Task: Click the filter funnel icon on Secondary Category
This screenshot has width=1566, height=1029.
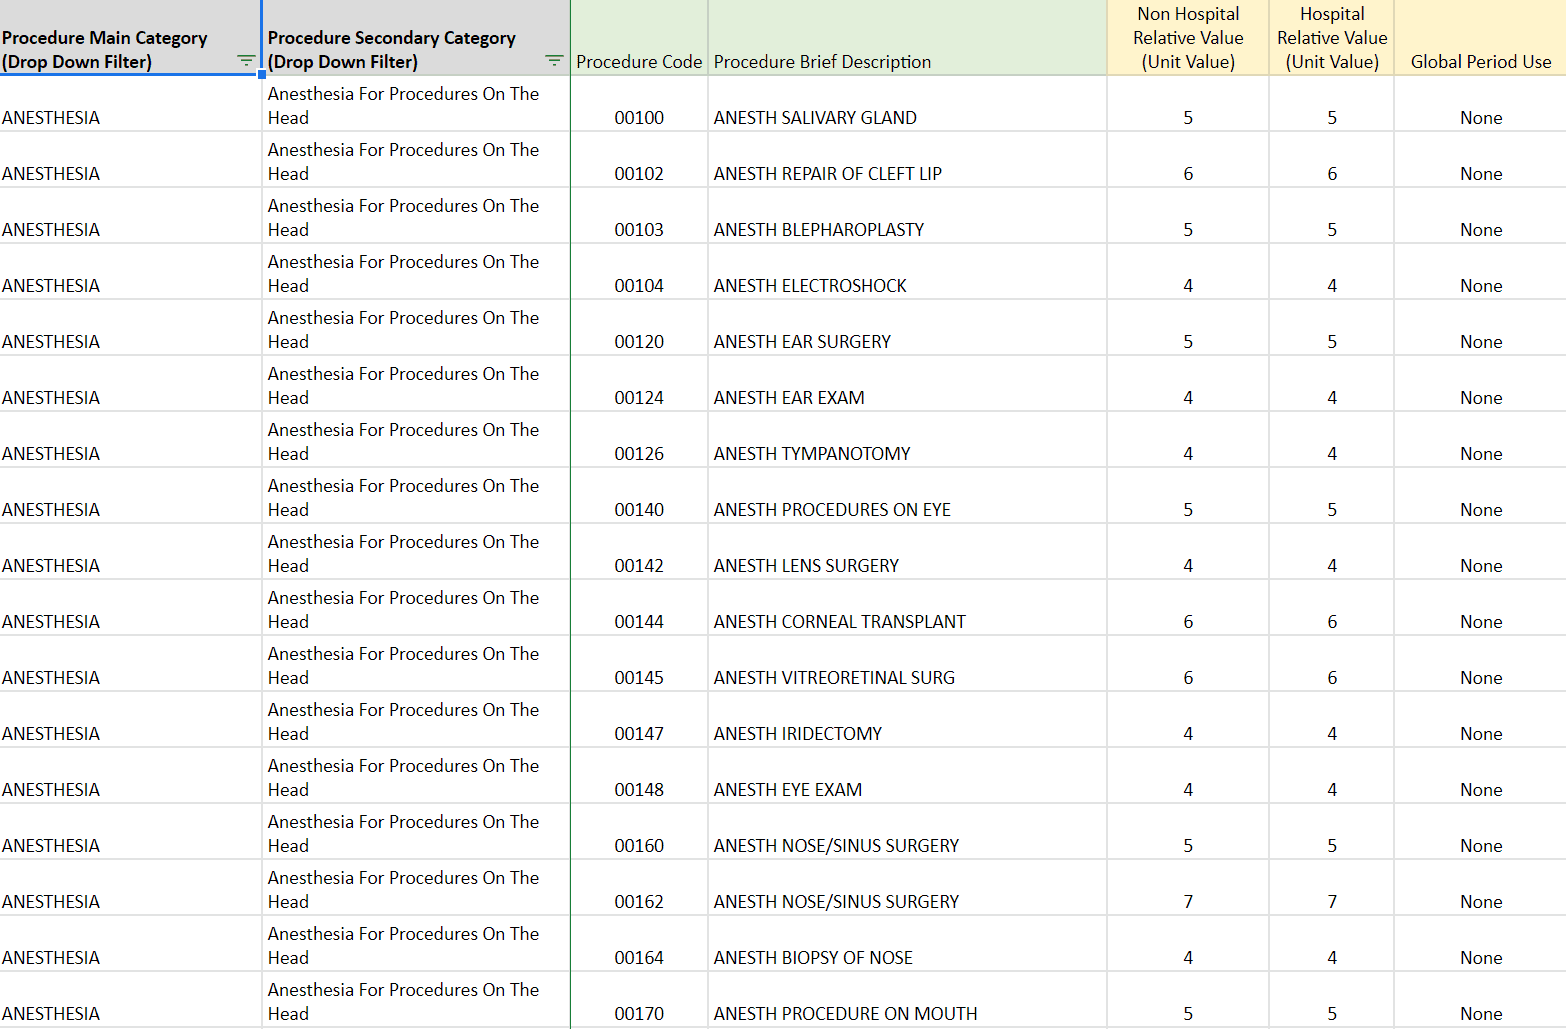Action: click(554, 61)
